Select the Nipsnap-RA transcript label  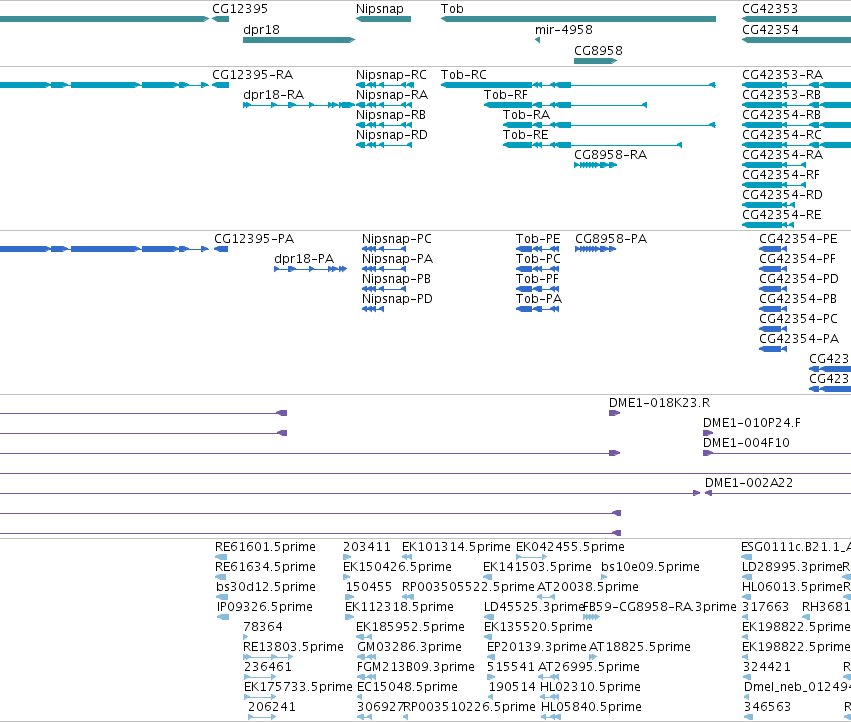point(391,95)
